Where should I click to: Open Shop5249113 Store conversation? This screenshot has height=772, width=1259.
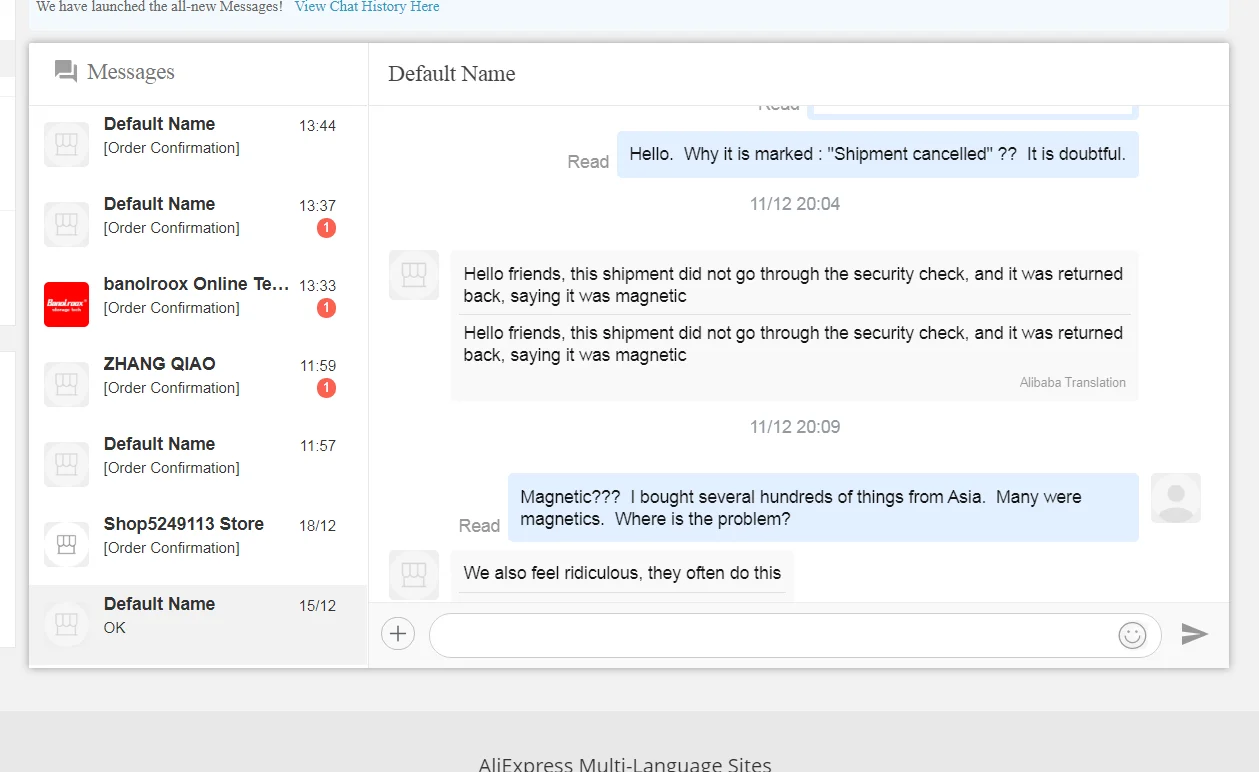pos(198,545)
